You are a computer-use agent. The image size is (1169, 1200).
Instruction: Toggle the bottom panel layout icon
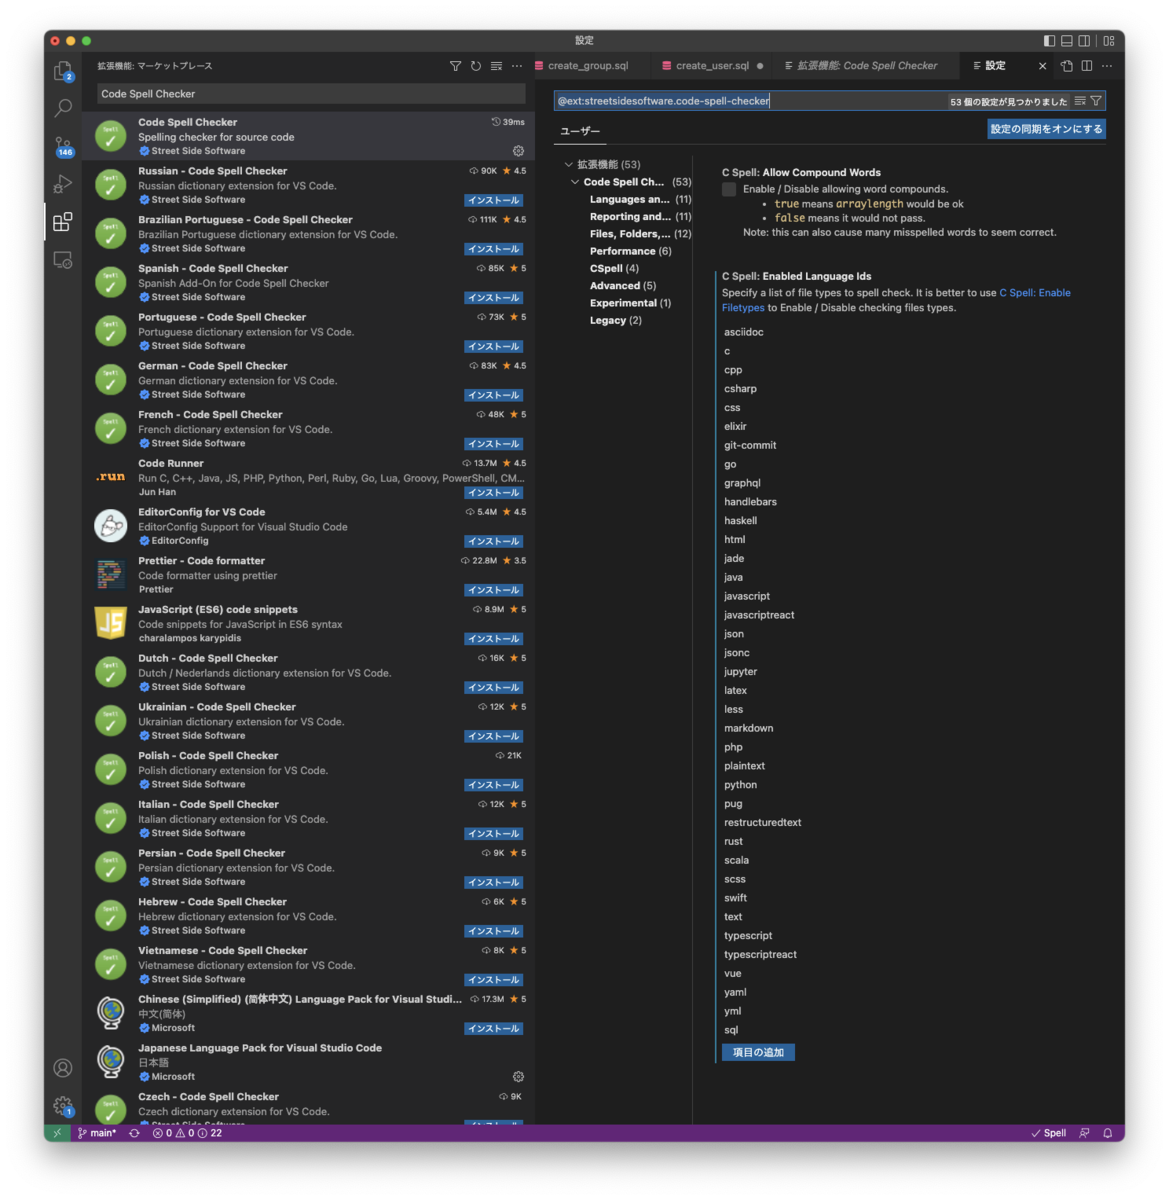coord(1067,41)
